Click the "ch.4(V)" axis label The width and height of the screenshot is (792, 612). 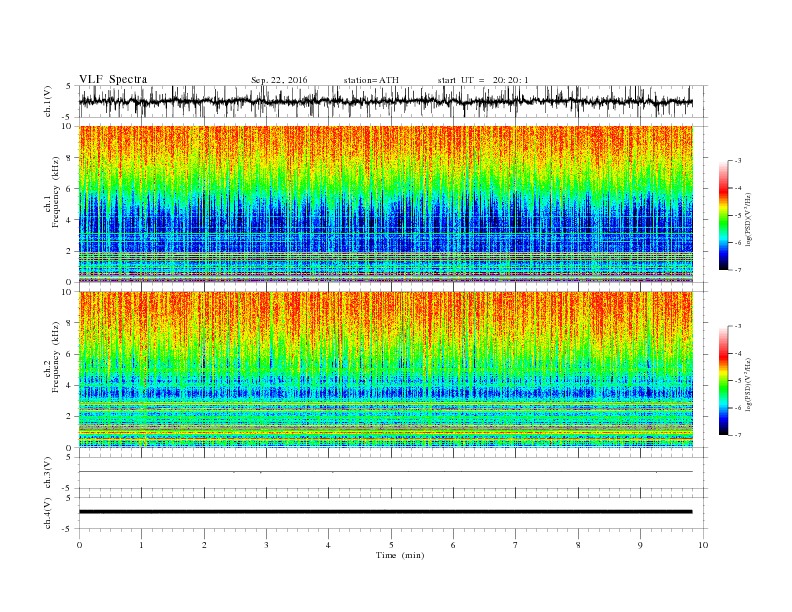pyautogui.click(x=48, y=513)
